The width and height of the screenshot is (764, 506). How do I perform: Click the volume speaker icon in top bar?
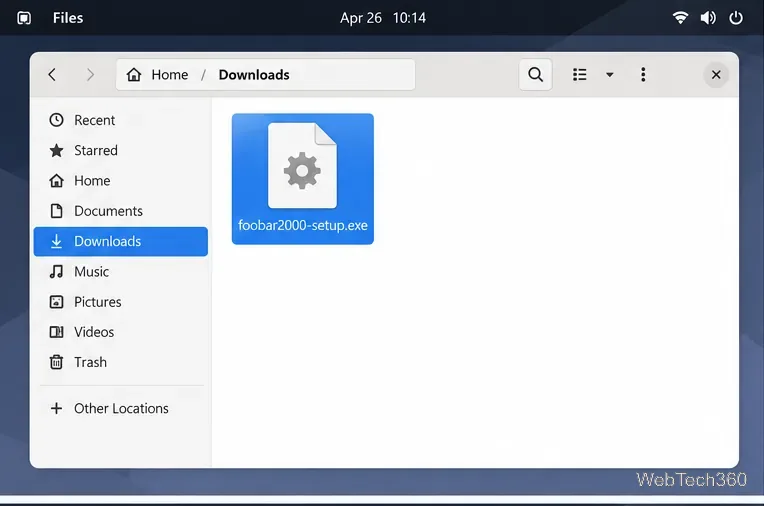(x=708, y=18)
